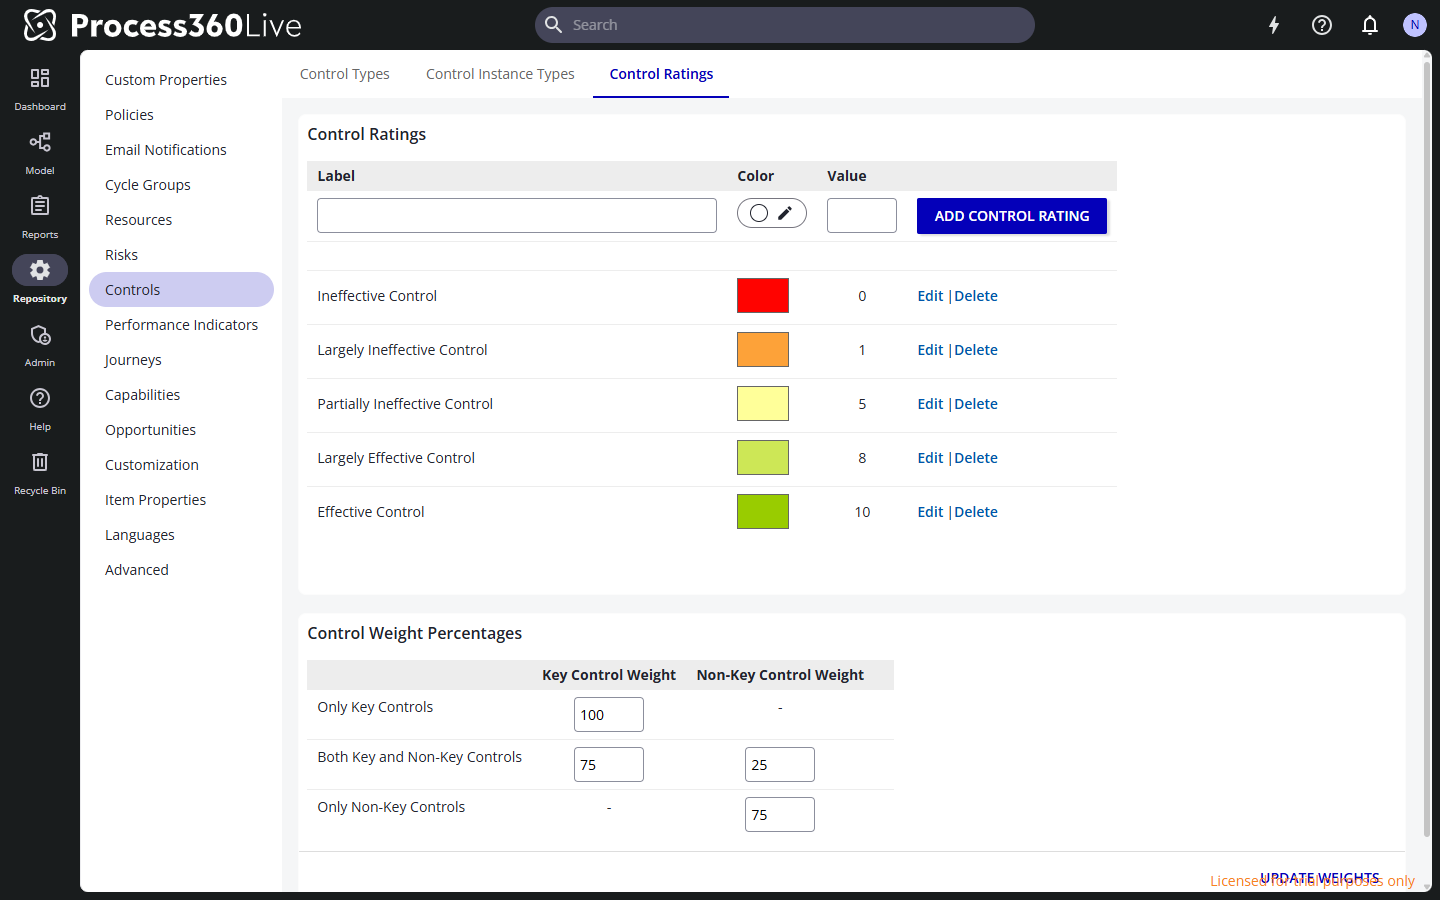Delete the Partially Ineffective Control rating
The image size is (1440, 900).
(976, 404)
